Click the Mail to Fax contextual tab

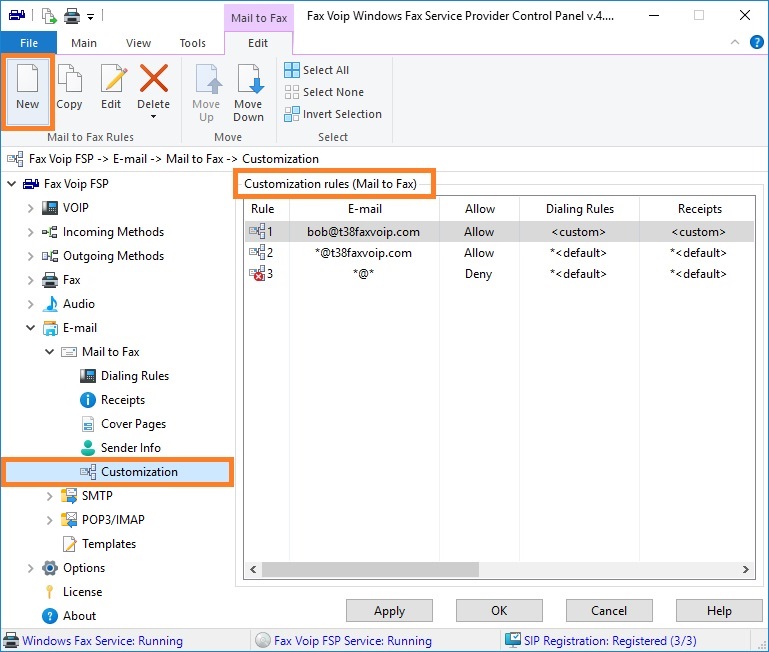[x=259, y=18]
